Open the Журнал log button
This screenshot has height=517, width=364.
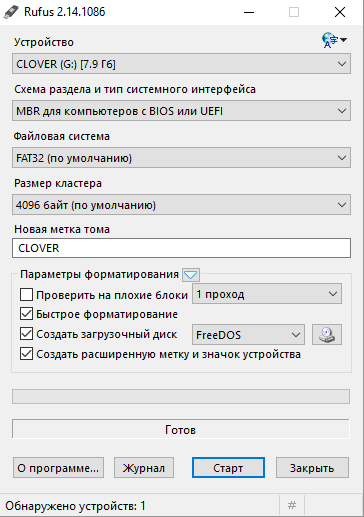(144, 468)
